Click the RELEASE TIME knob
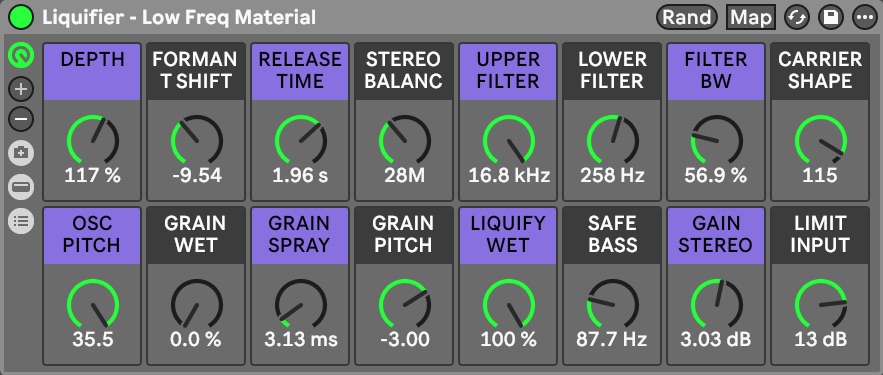 301,141
